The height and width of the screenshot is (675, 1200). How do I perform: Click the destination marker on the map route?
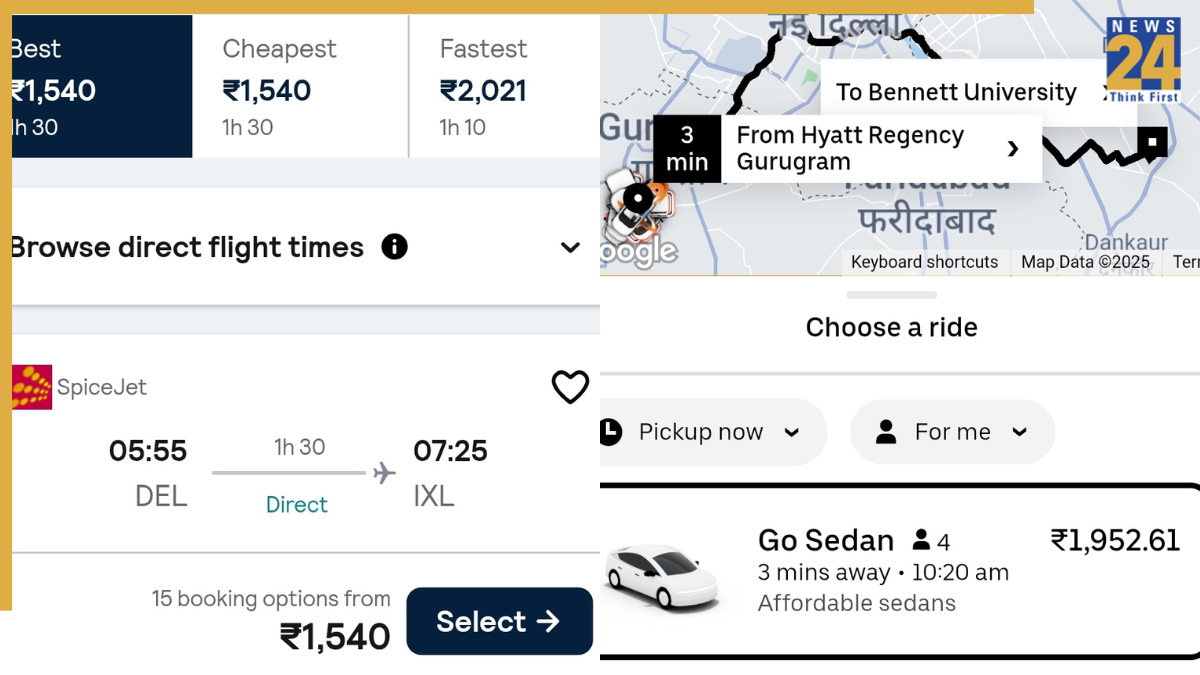pyautogui.click(x=1152, y=142)
